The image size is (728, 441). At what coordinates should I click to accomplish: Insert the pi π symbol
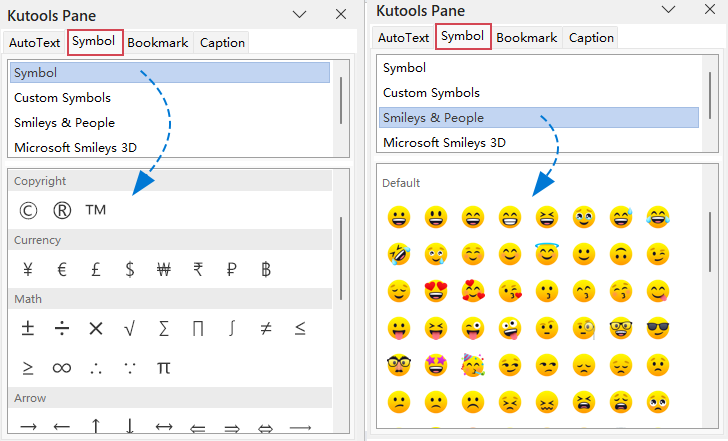tap(163, 368)
